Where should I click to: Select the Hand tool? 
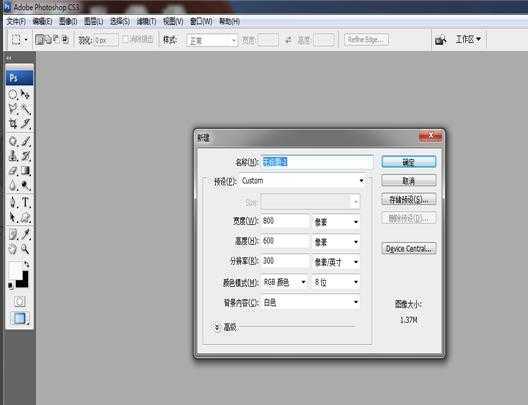coord(13,249)
